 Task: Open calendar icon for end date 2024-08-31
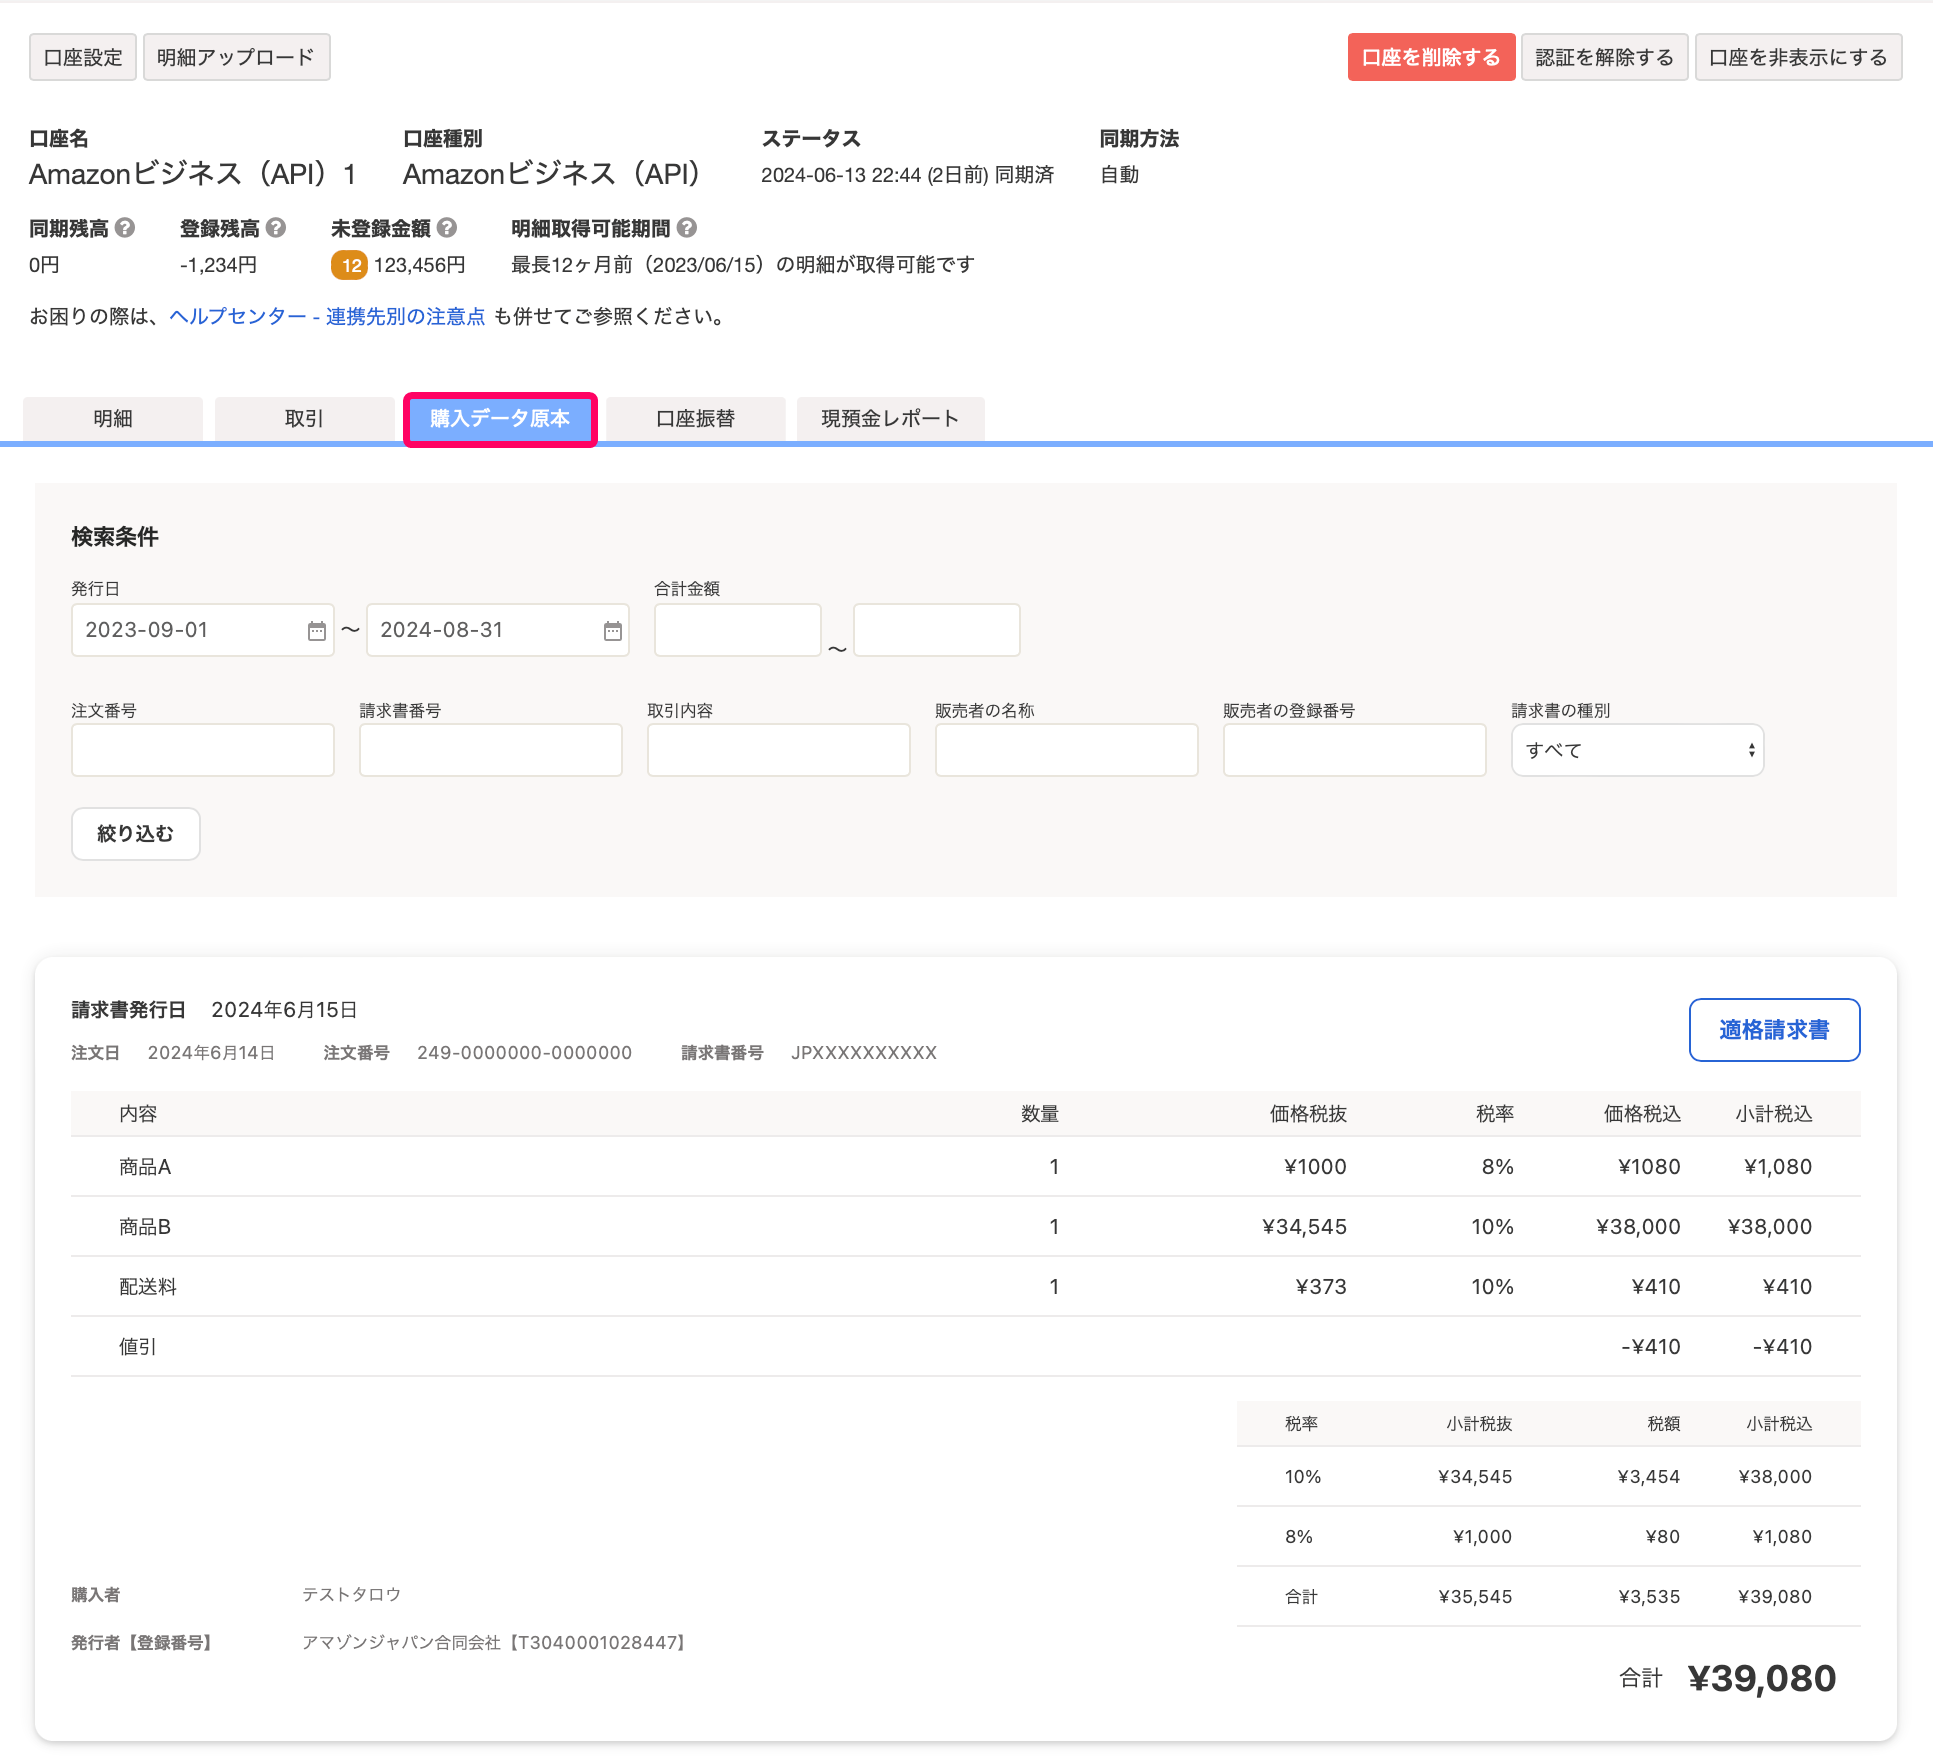pyautogui.click(x=613, y=630)
